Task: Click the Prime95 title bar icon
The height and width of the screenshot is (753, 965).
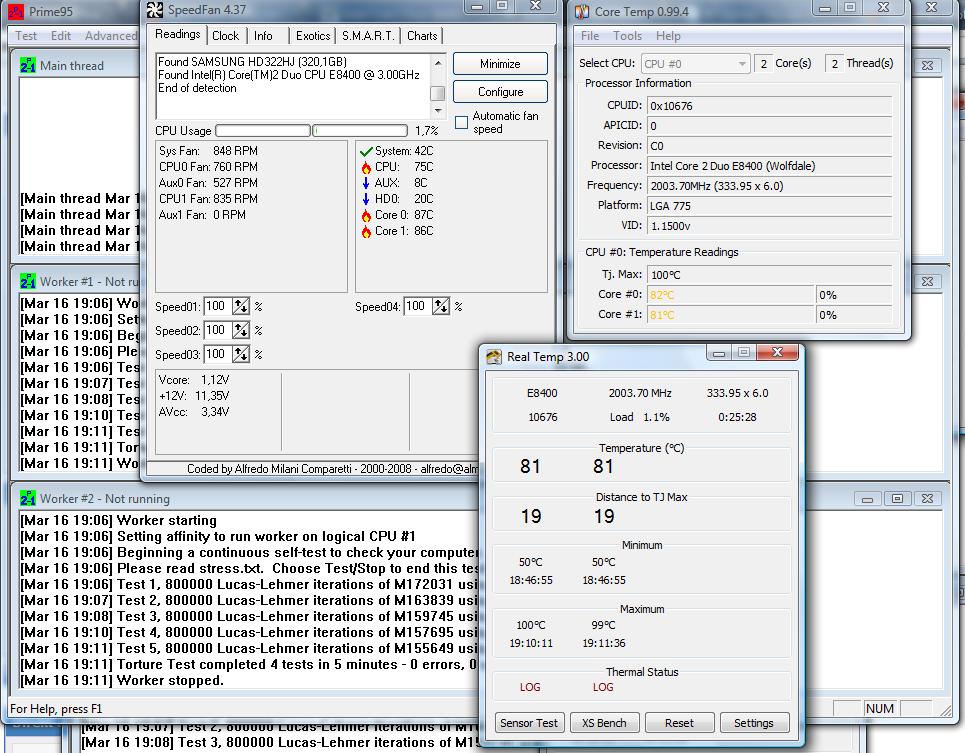Action: pos(15,12)
